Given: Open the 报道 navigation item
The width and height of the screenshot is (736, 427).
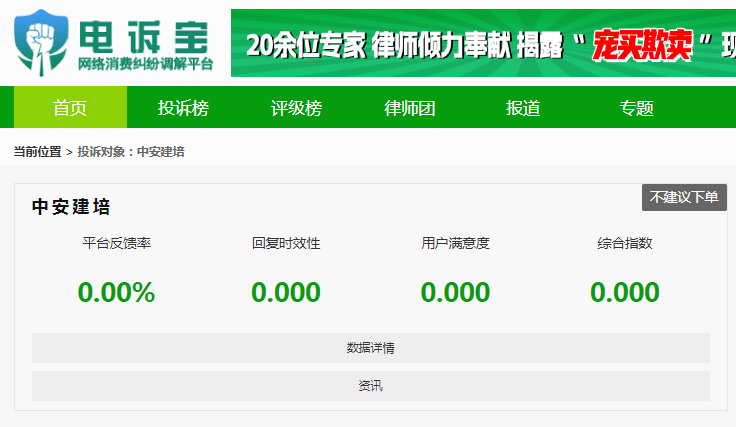Looking at the screenshot, I should pos(523,108).
